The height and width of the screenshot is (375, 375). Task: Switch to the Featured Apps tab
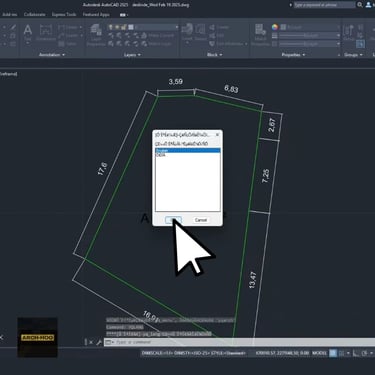96,15
